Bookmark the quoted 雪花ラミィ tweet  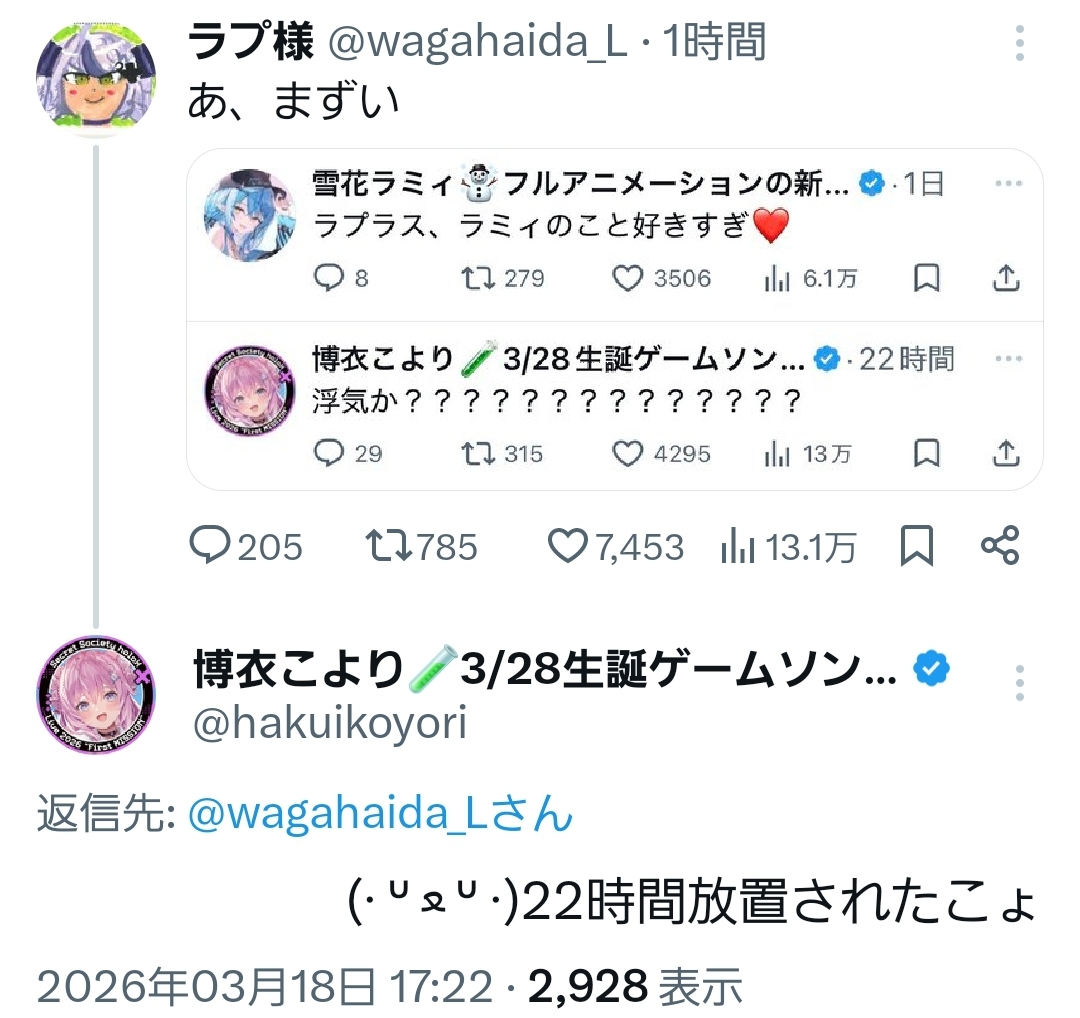(x=926, y=278)
